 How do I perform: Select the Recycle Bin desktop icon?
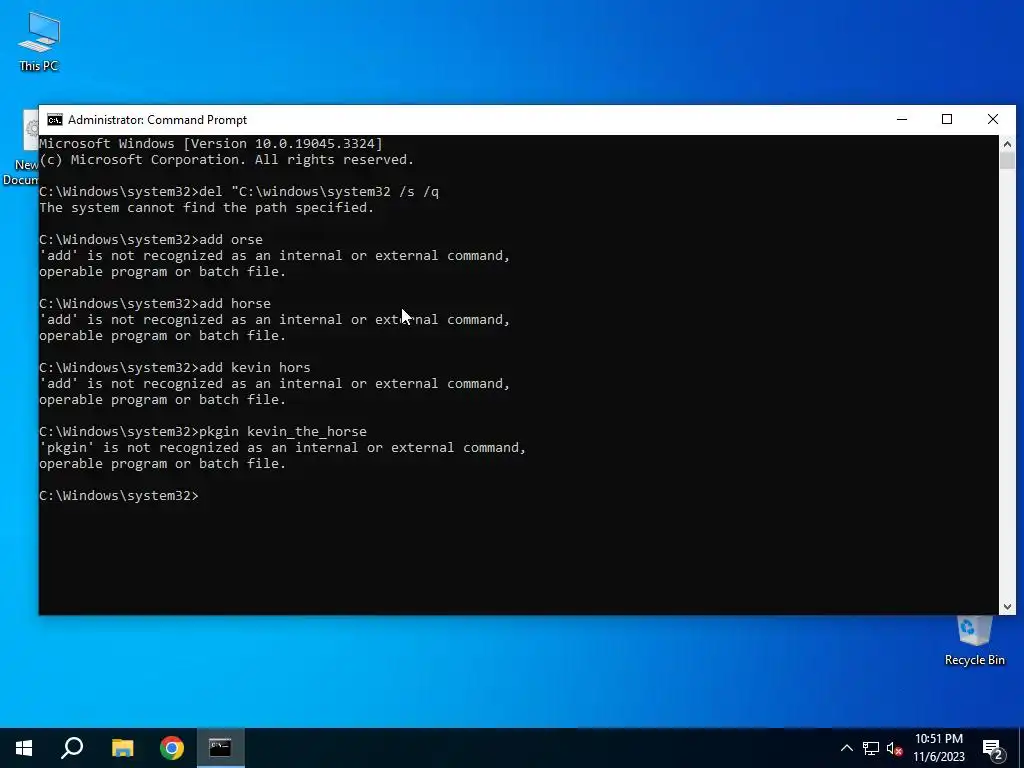click(974, 641)
